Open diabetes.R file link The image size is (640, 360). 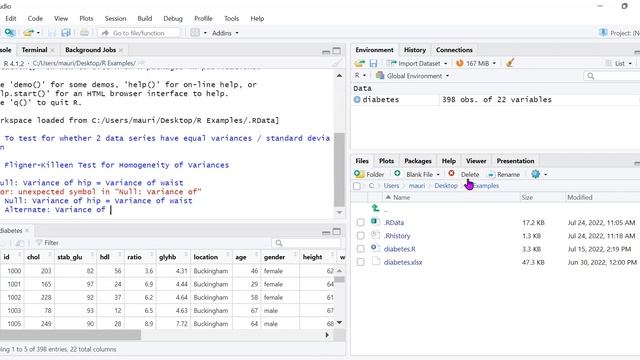pyautogui.click(x=400, y=249)
